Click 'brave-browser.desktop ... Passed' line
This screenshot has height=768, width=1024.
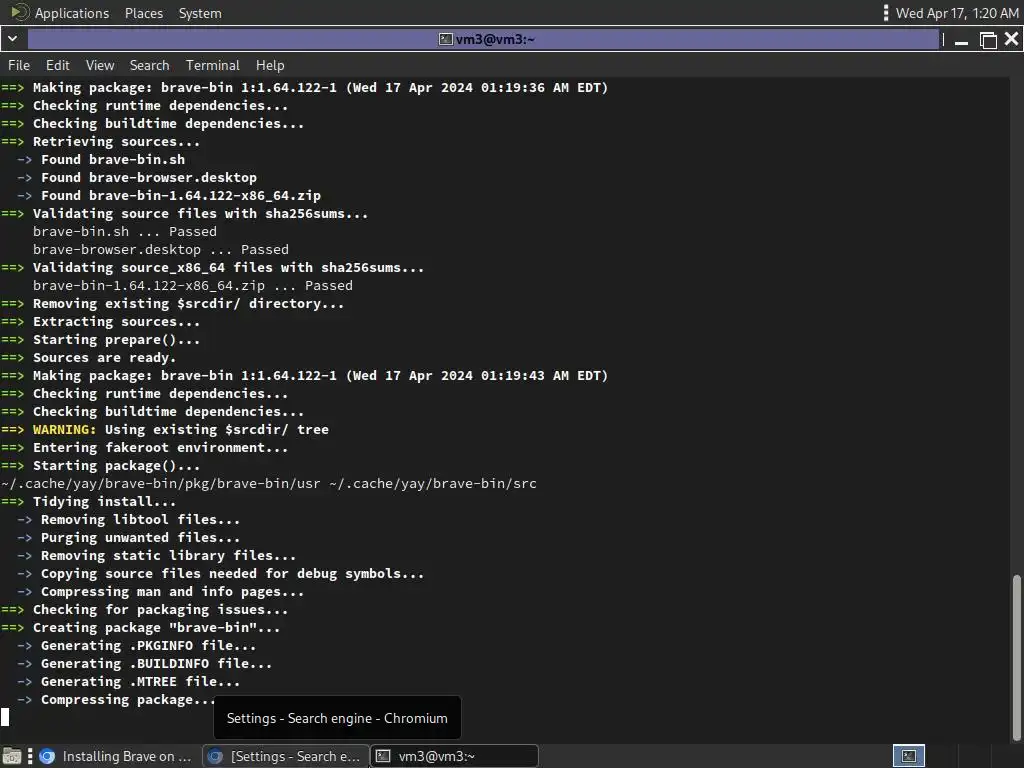click(161, 249)
